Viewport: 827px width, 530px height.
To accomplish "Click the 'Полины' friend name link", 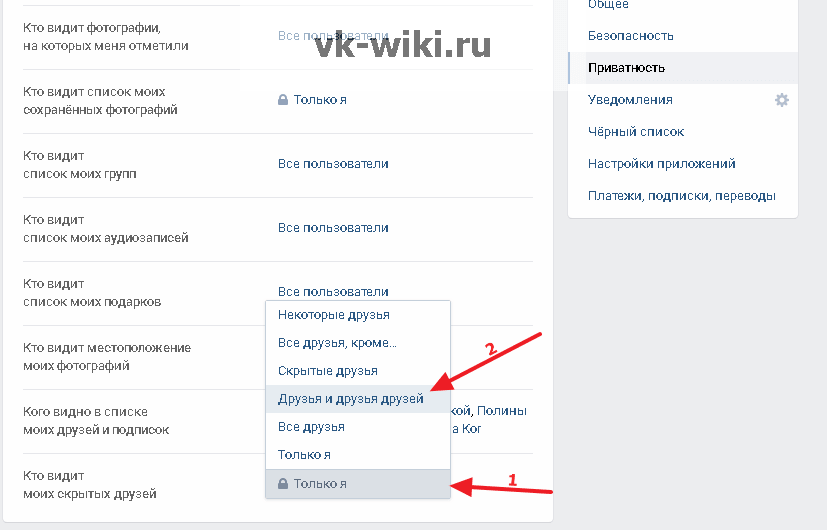I will (x=502, y=411).
